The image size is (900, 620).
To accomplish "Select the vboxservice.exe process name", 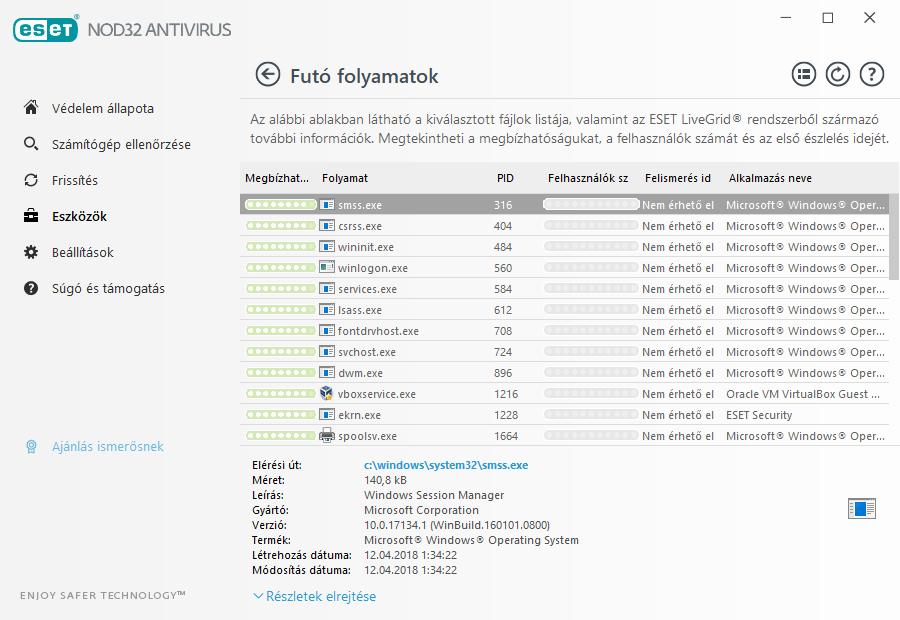I will click(x=377, y=394).
